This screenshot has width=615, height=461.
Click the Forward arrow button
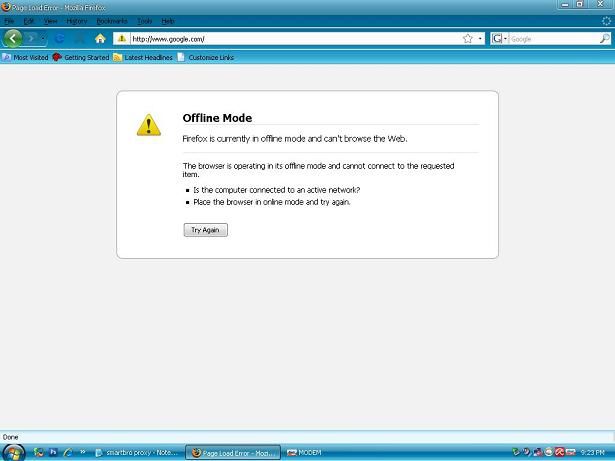31,38
